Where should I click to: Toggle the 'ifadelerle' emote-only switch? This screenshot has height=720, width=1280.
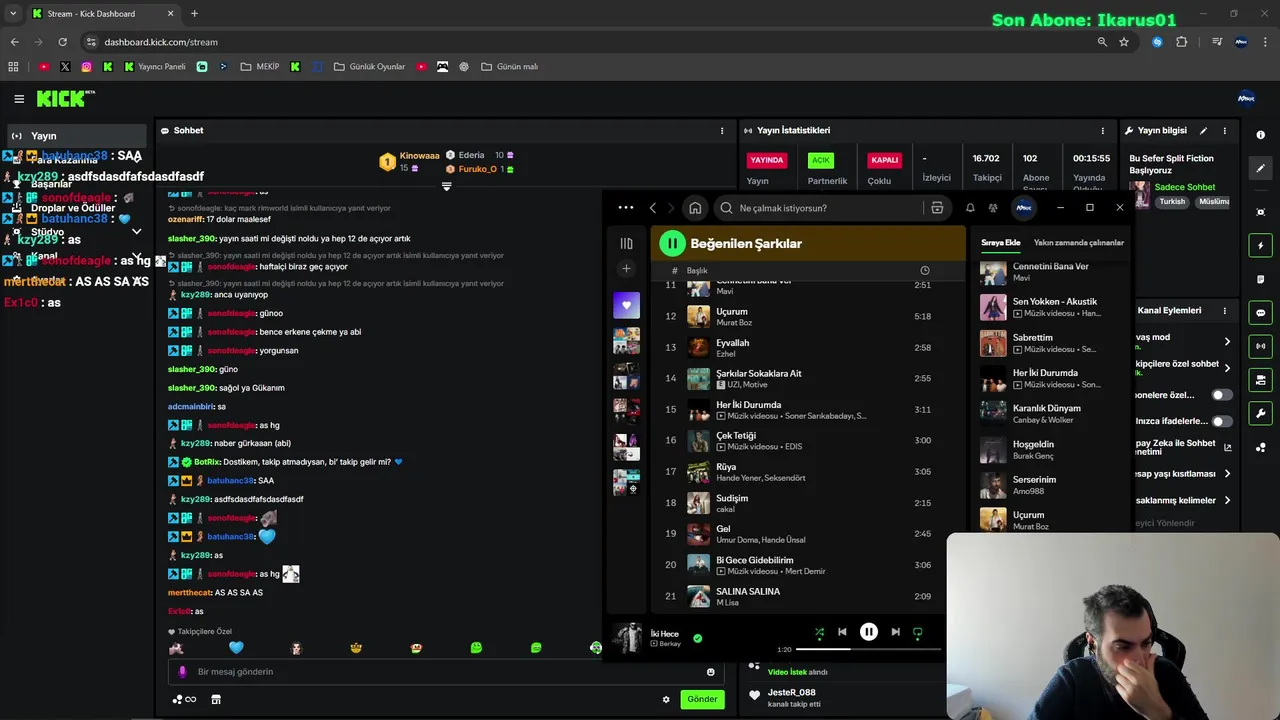click(x=1222, y=421)
